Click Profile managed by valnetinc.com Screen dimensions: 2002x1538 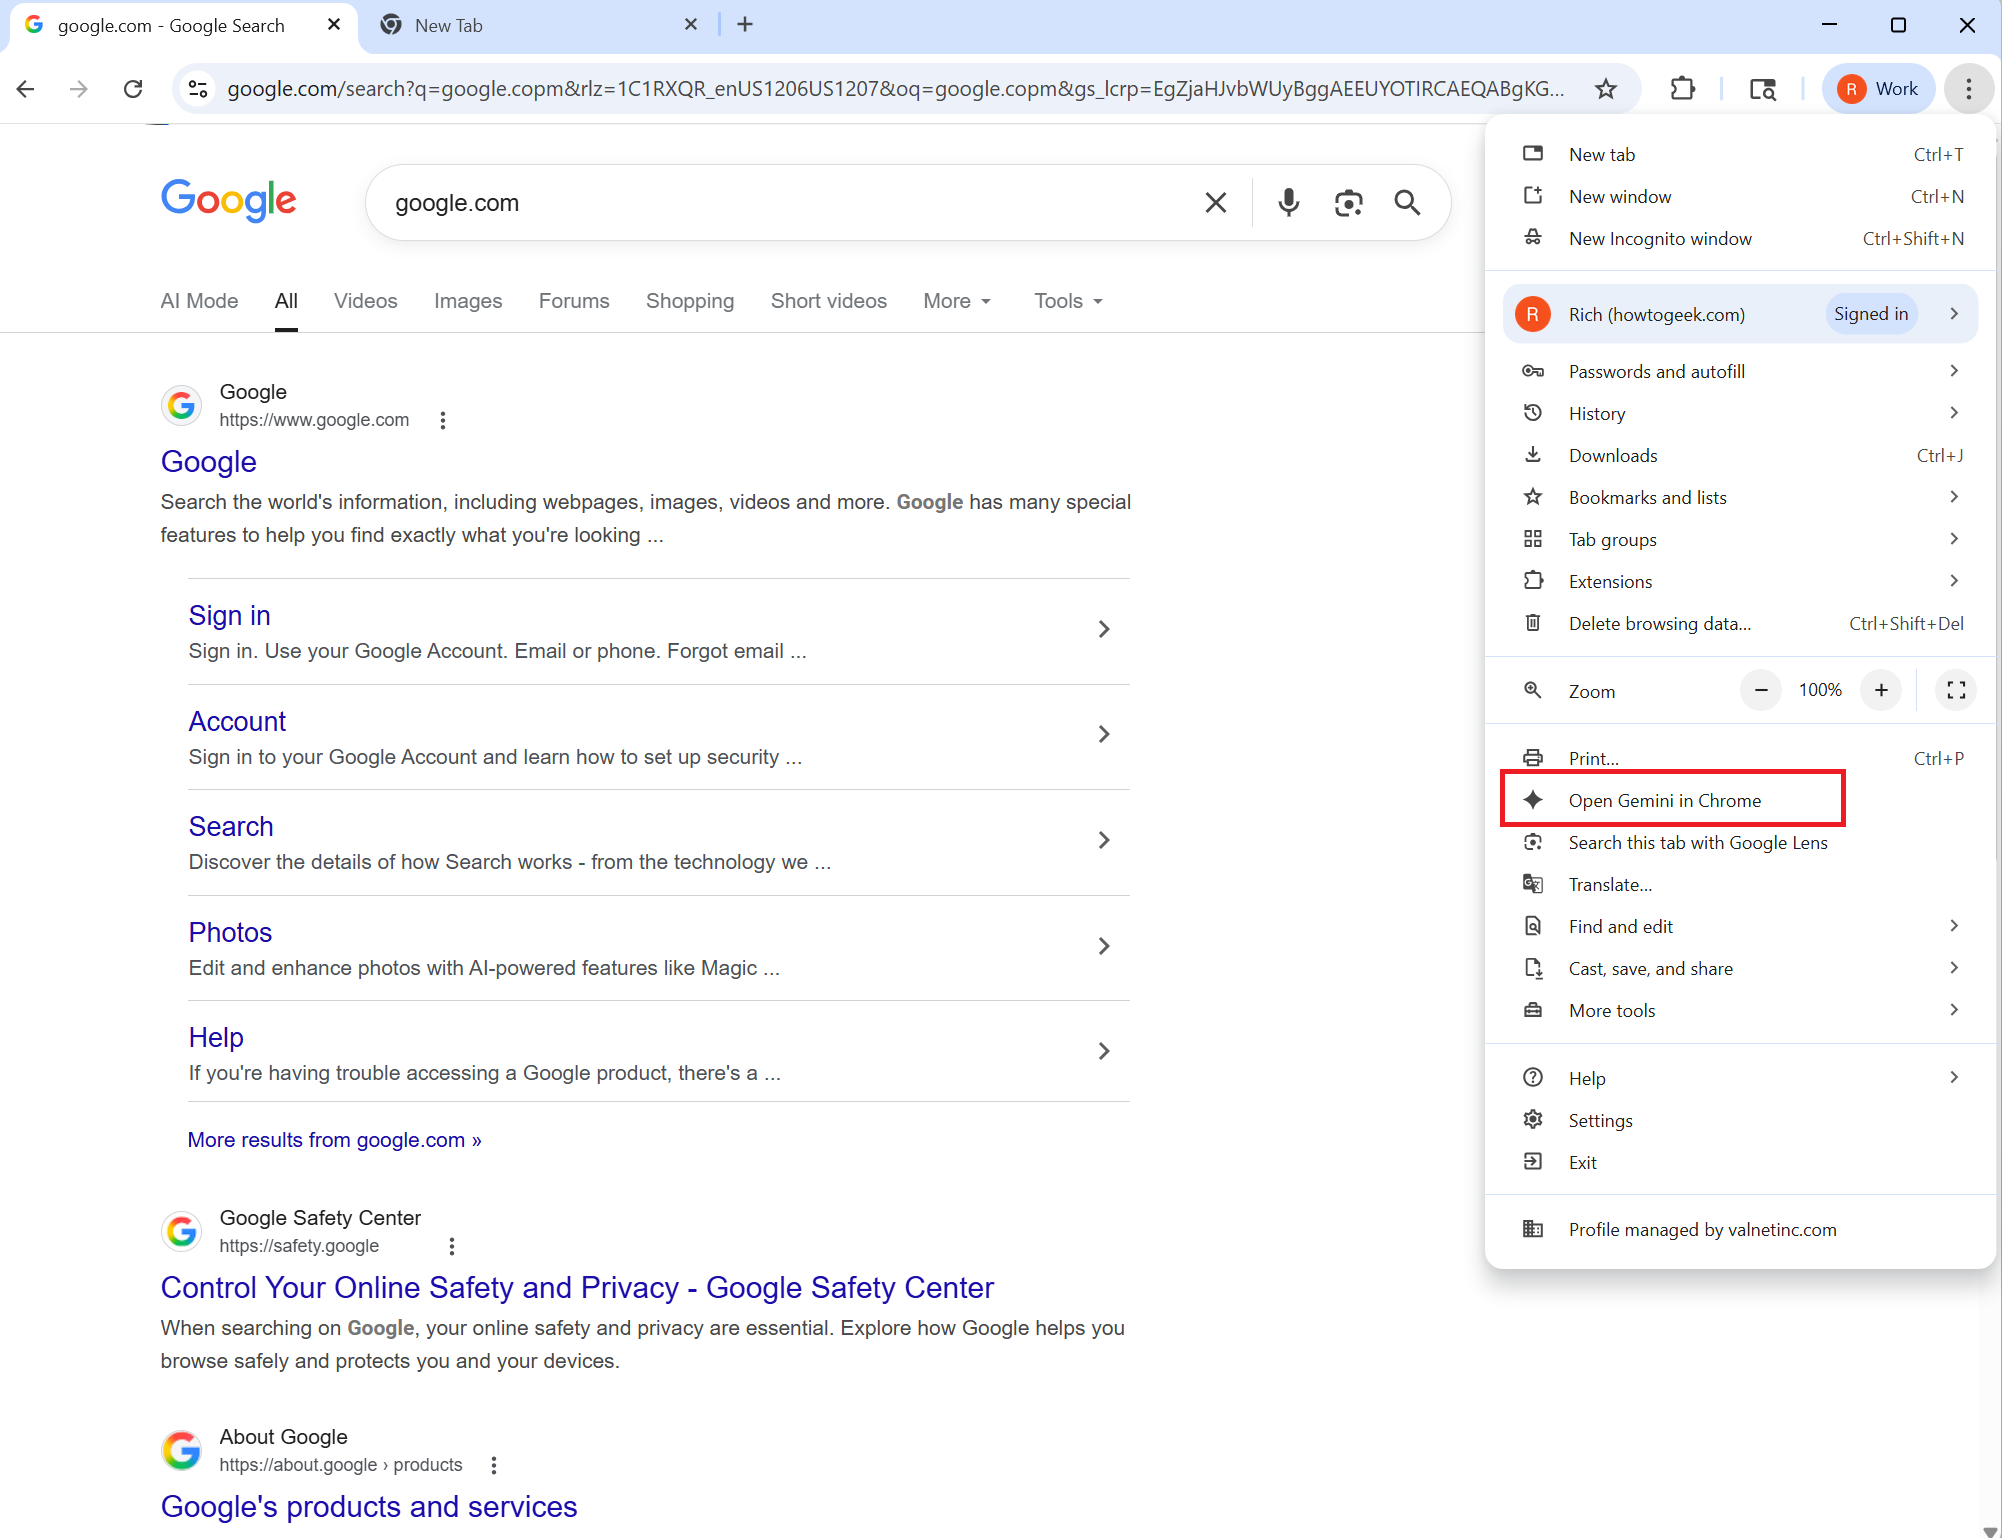(x=1740, y=1229)
